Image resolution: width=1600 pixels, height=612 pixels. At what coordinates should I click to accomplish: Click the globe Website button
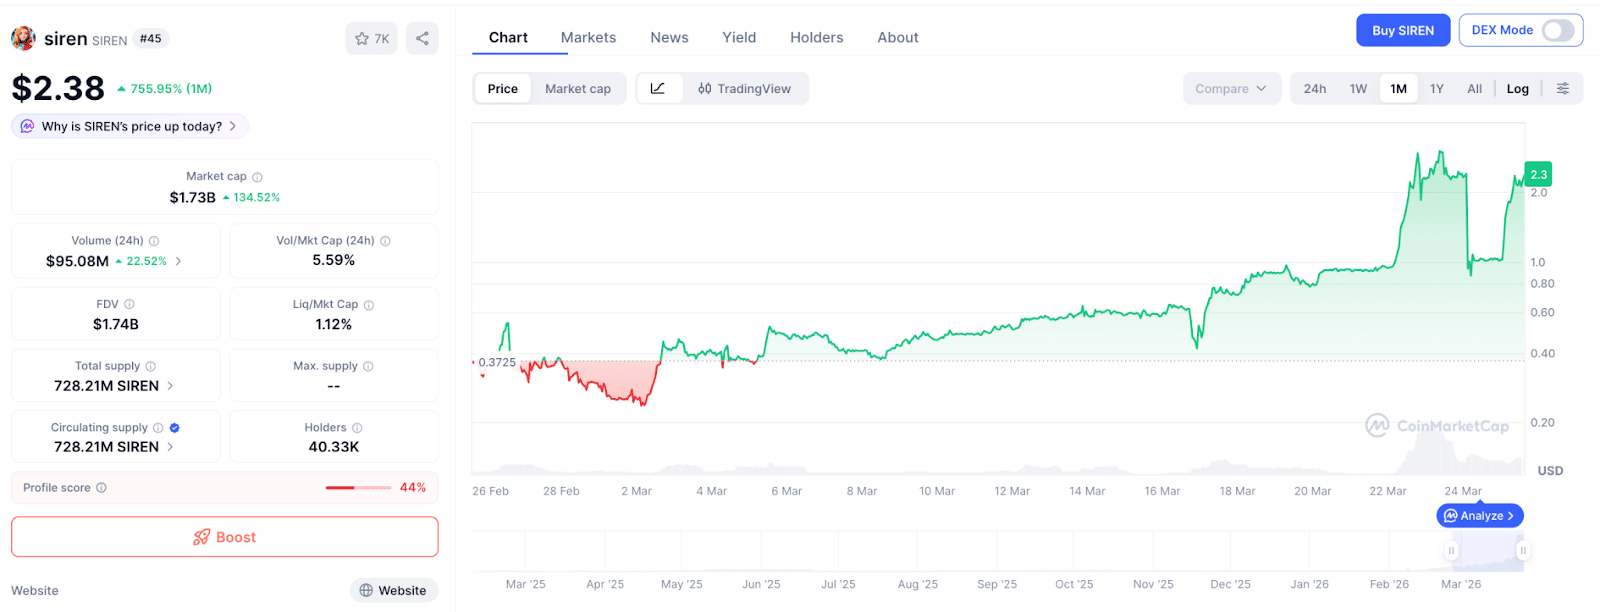(x=394, y=590)
